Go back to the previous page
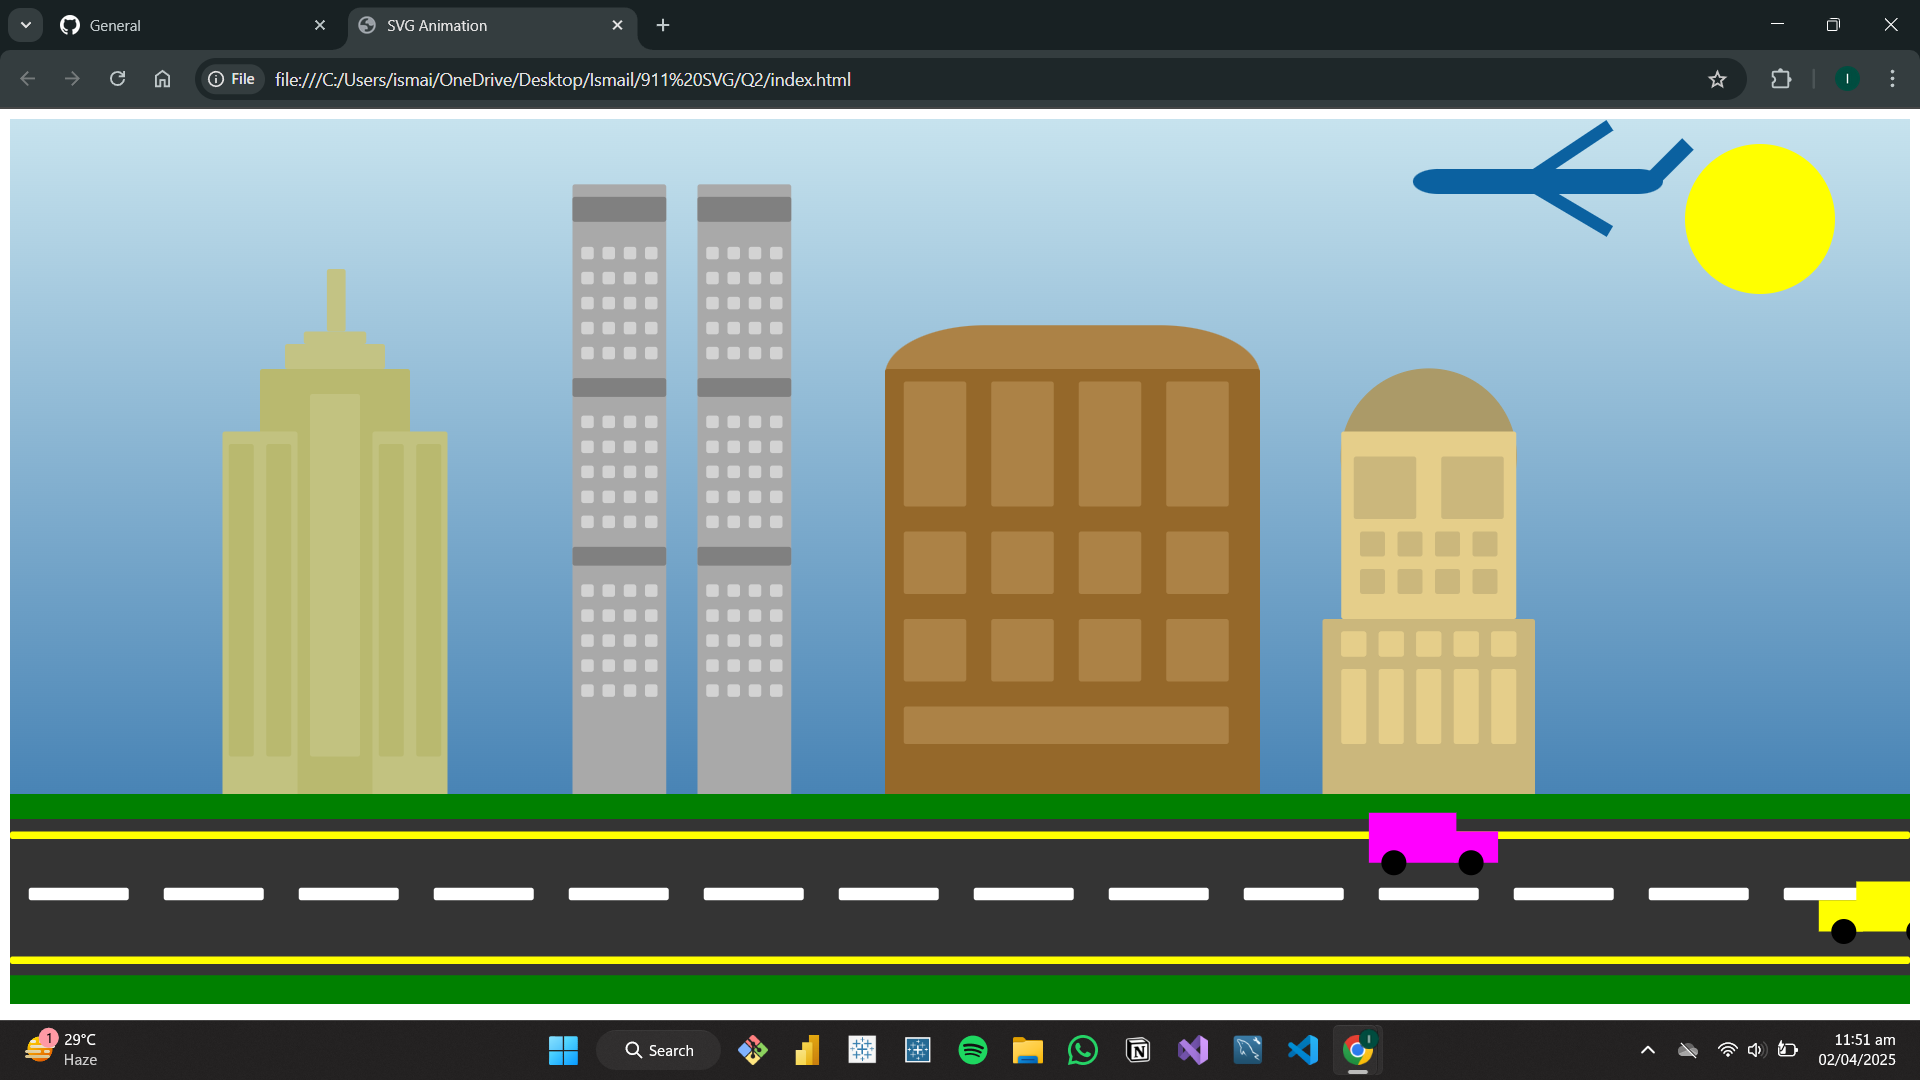Screen dimensions: 1920x1080 (x=27, y=79)
